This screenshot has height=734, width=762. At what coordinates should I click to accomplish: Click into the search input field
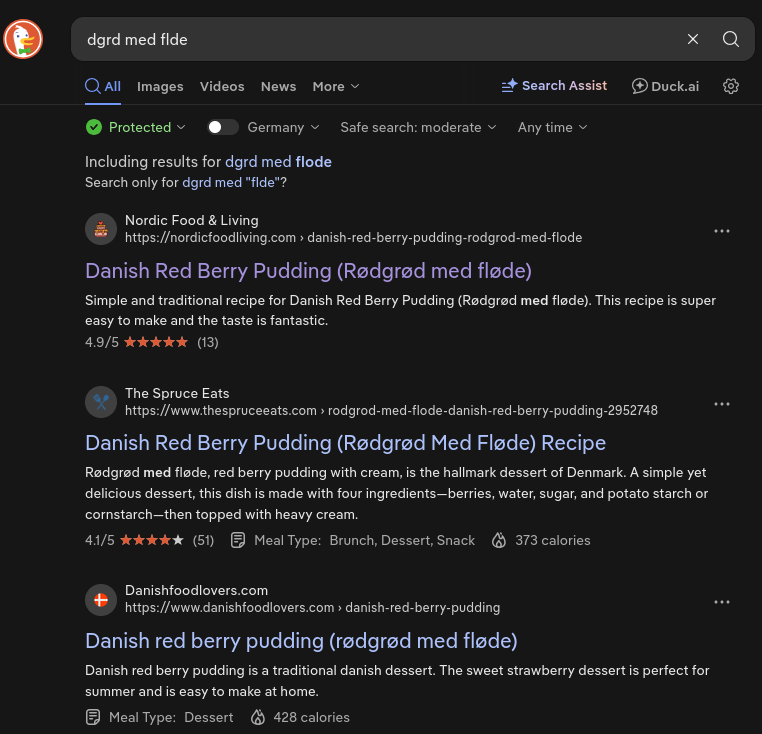coord(379,39)
